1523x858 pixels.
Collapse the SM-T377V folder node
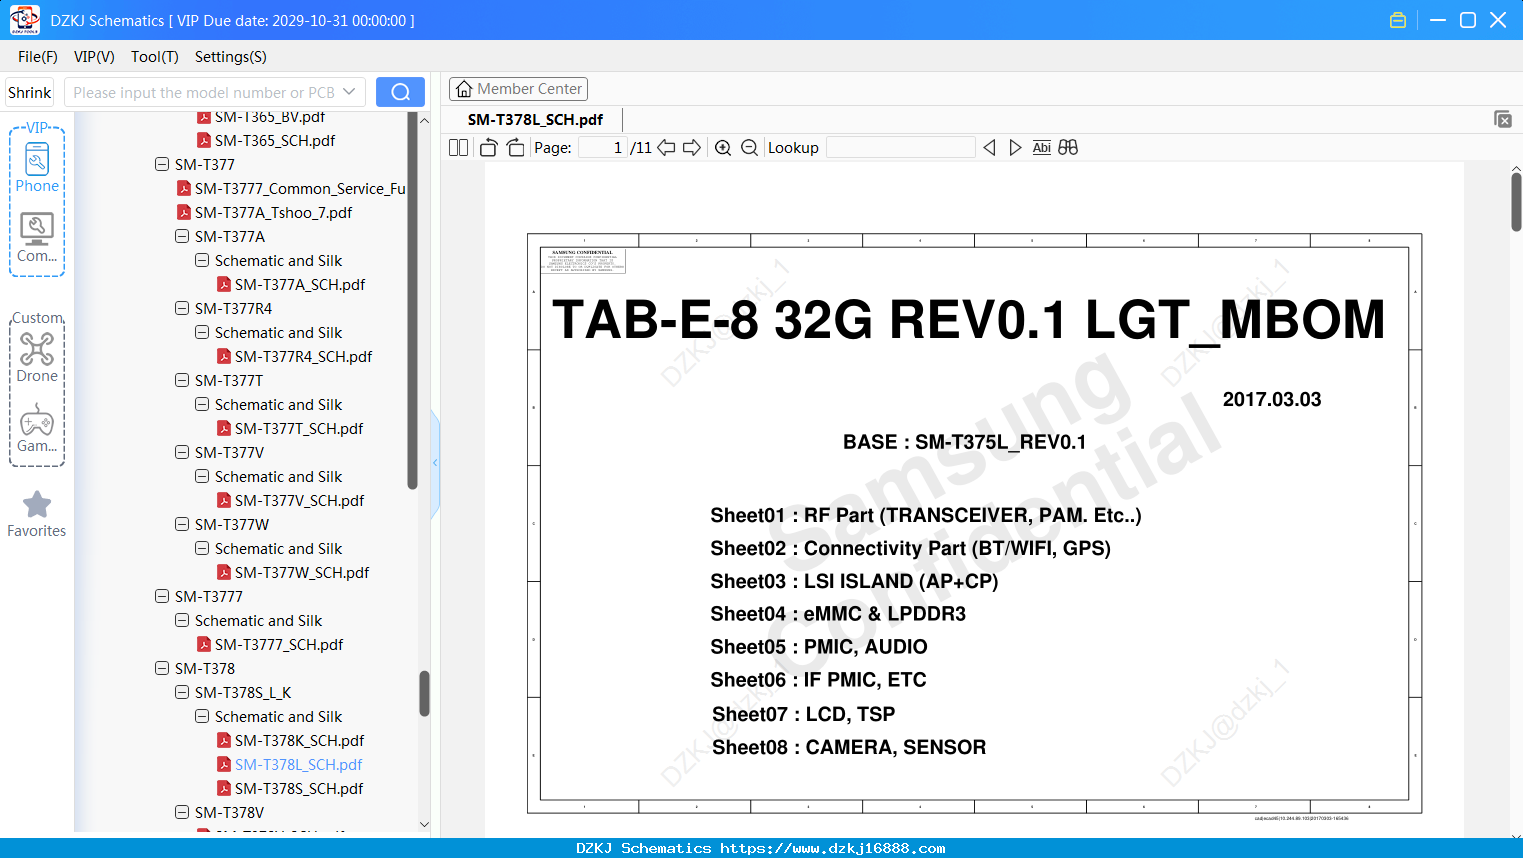tap(182, 452)
